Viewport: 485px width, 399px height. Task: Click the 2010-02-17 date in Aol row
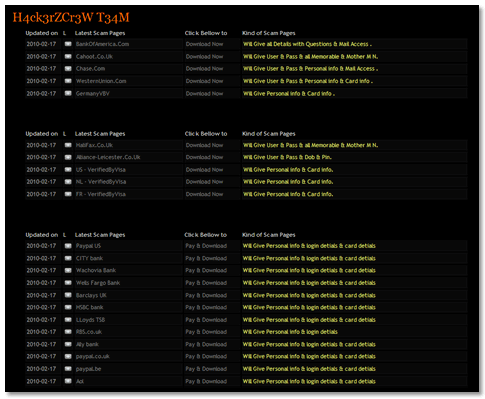(41, 381)
